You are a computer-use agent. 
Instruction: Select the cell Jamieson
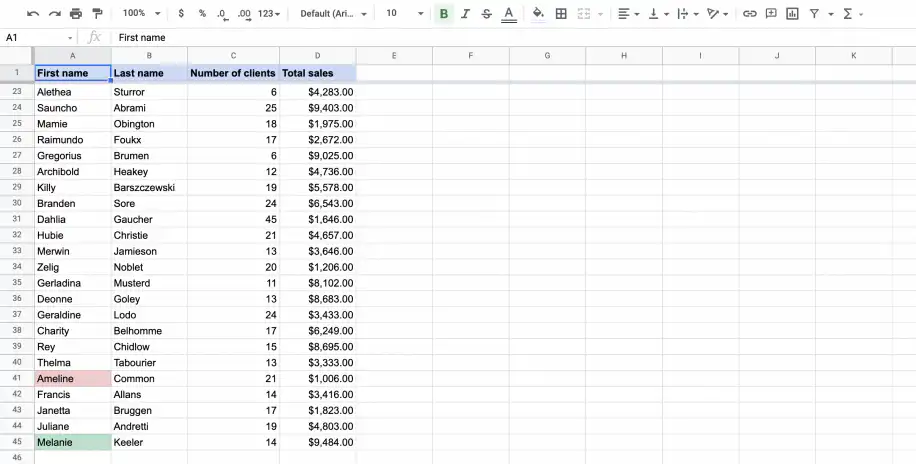(x=149, y=251)
